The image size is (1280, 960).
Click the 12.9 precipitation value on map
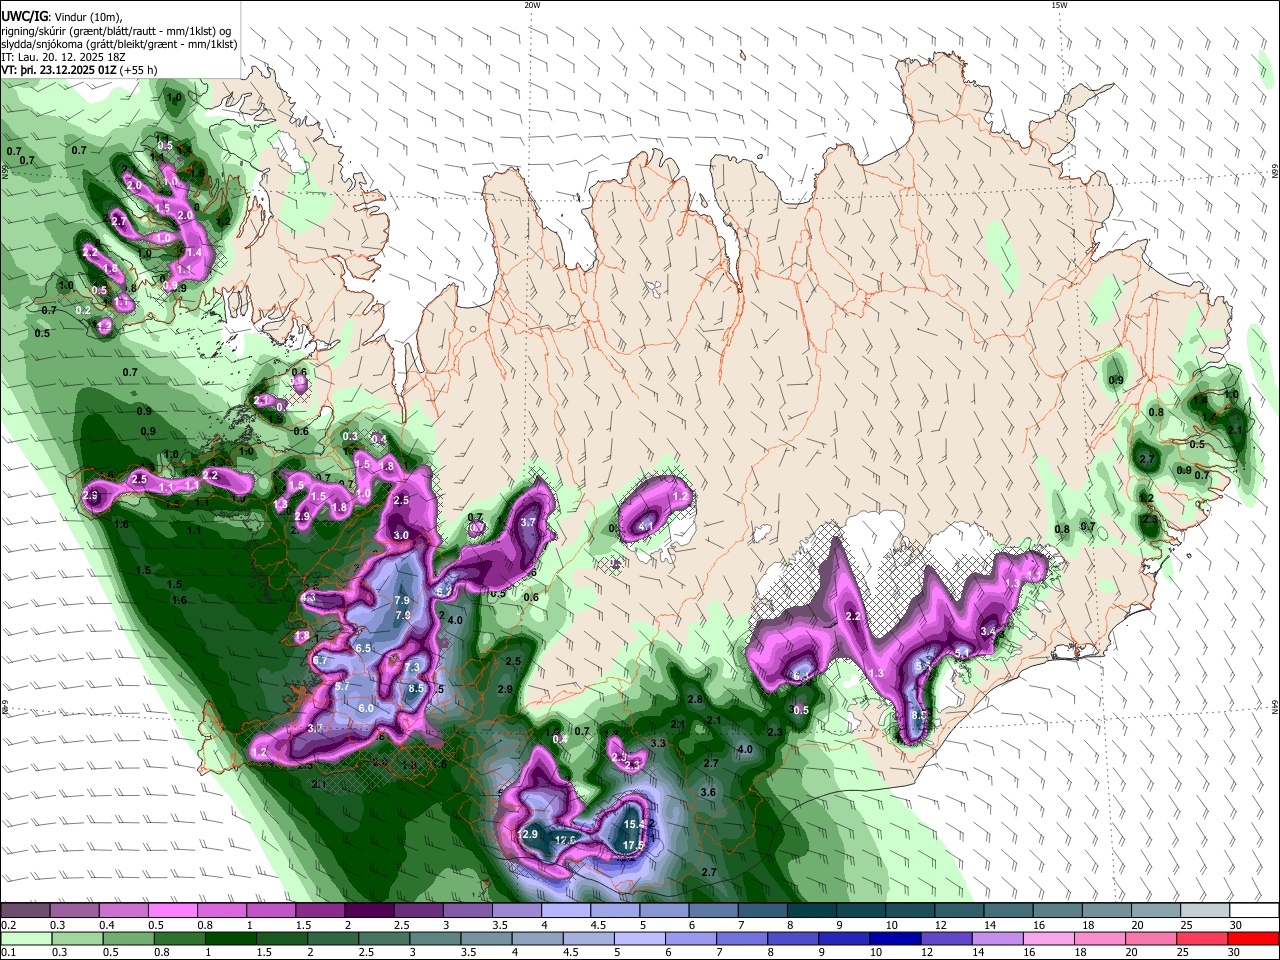click(x=528, y=834)
